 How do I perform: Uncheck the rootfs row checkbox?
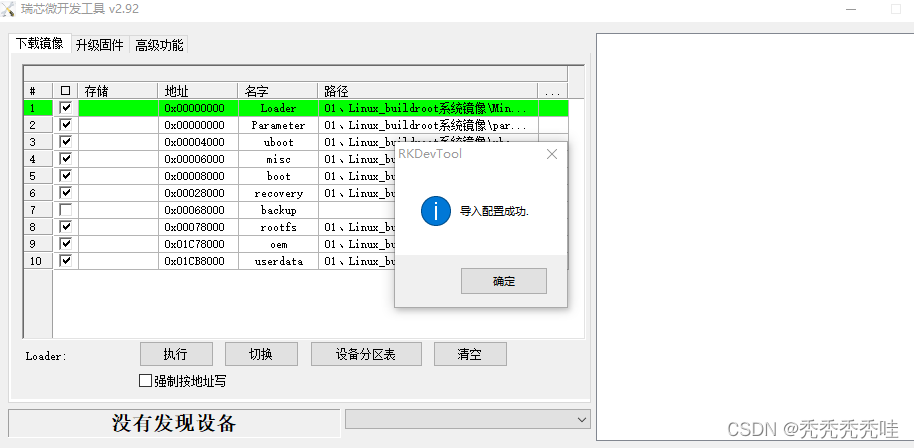66,227
